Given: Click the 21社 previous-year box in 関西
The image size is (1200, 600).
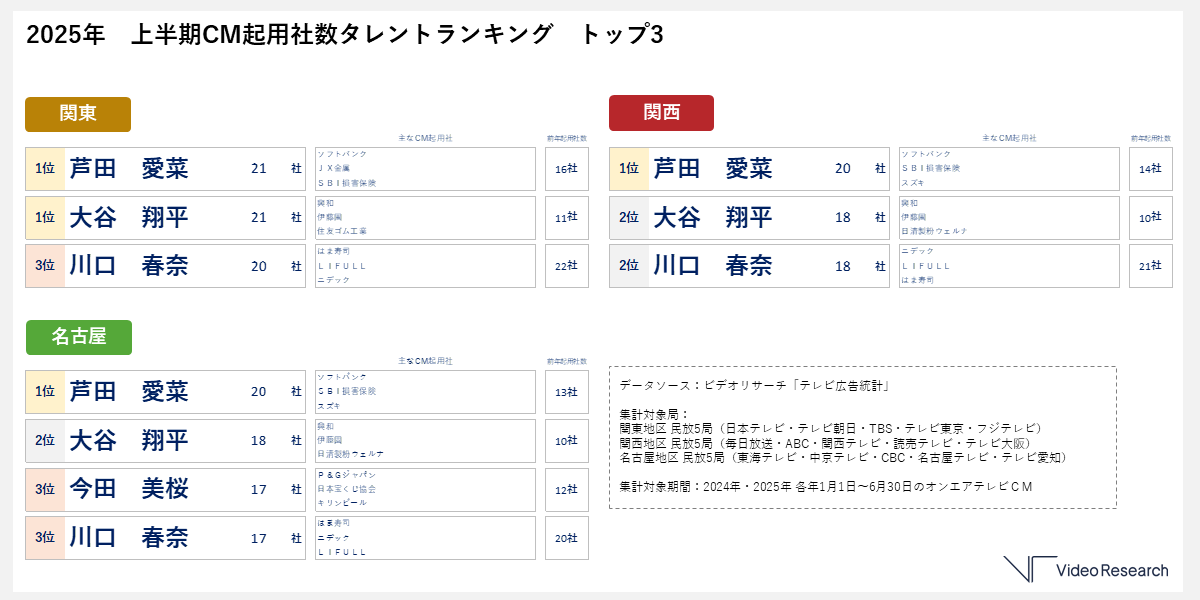Looking at the screenshot, I should [x=1150, y=267].
